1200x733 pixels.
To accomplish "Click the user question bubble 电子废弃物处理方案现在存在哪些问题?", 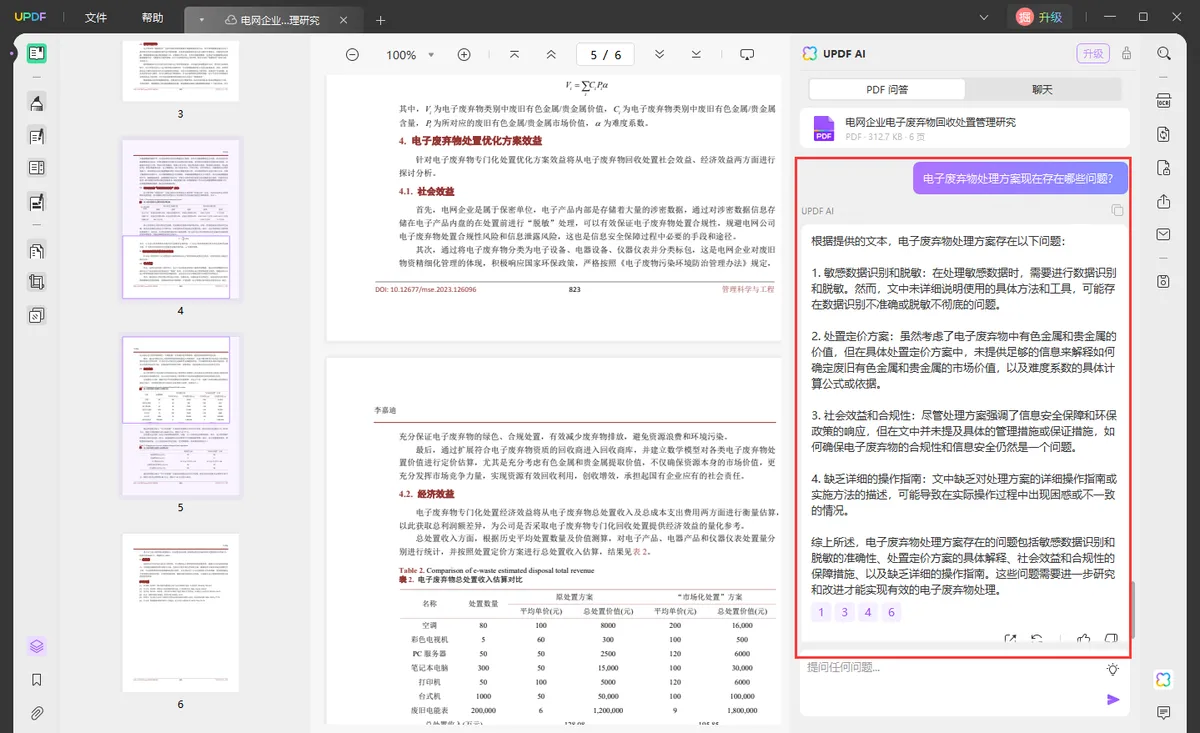I will [1020, 179].
